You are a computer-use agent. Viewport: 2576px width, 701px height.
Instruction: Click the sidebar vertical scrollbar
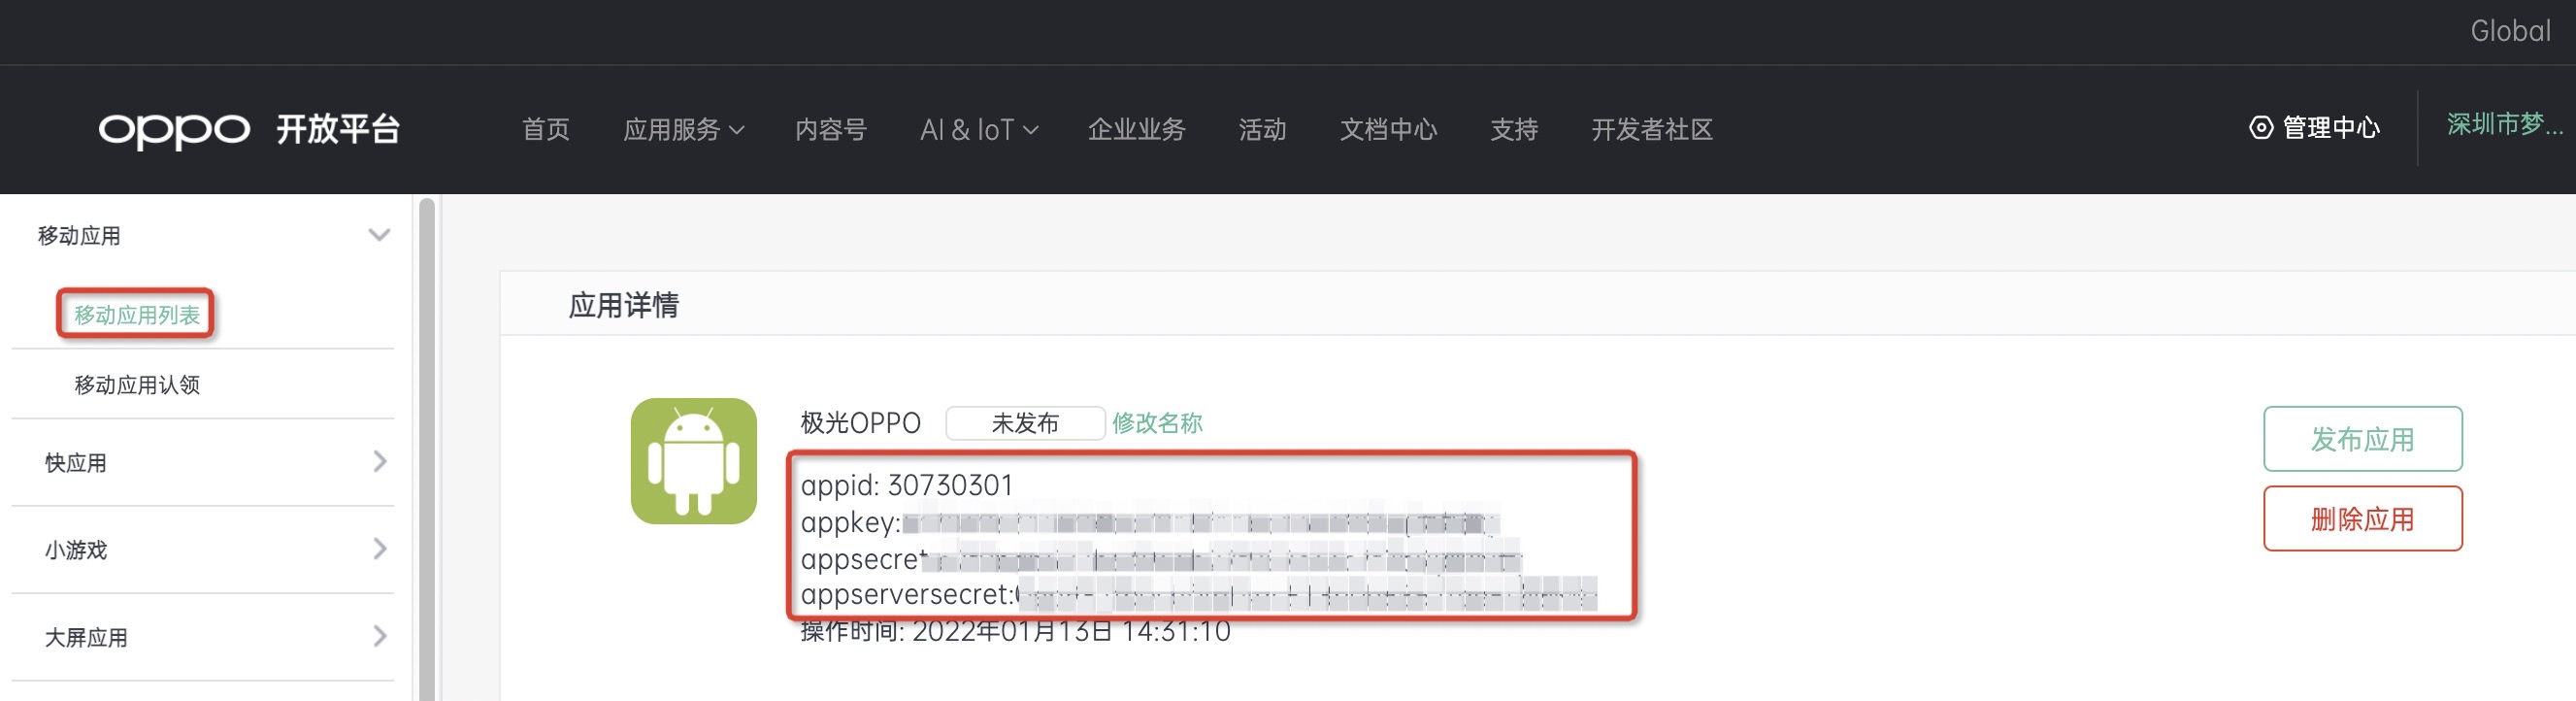click(x=427, y=448)
